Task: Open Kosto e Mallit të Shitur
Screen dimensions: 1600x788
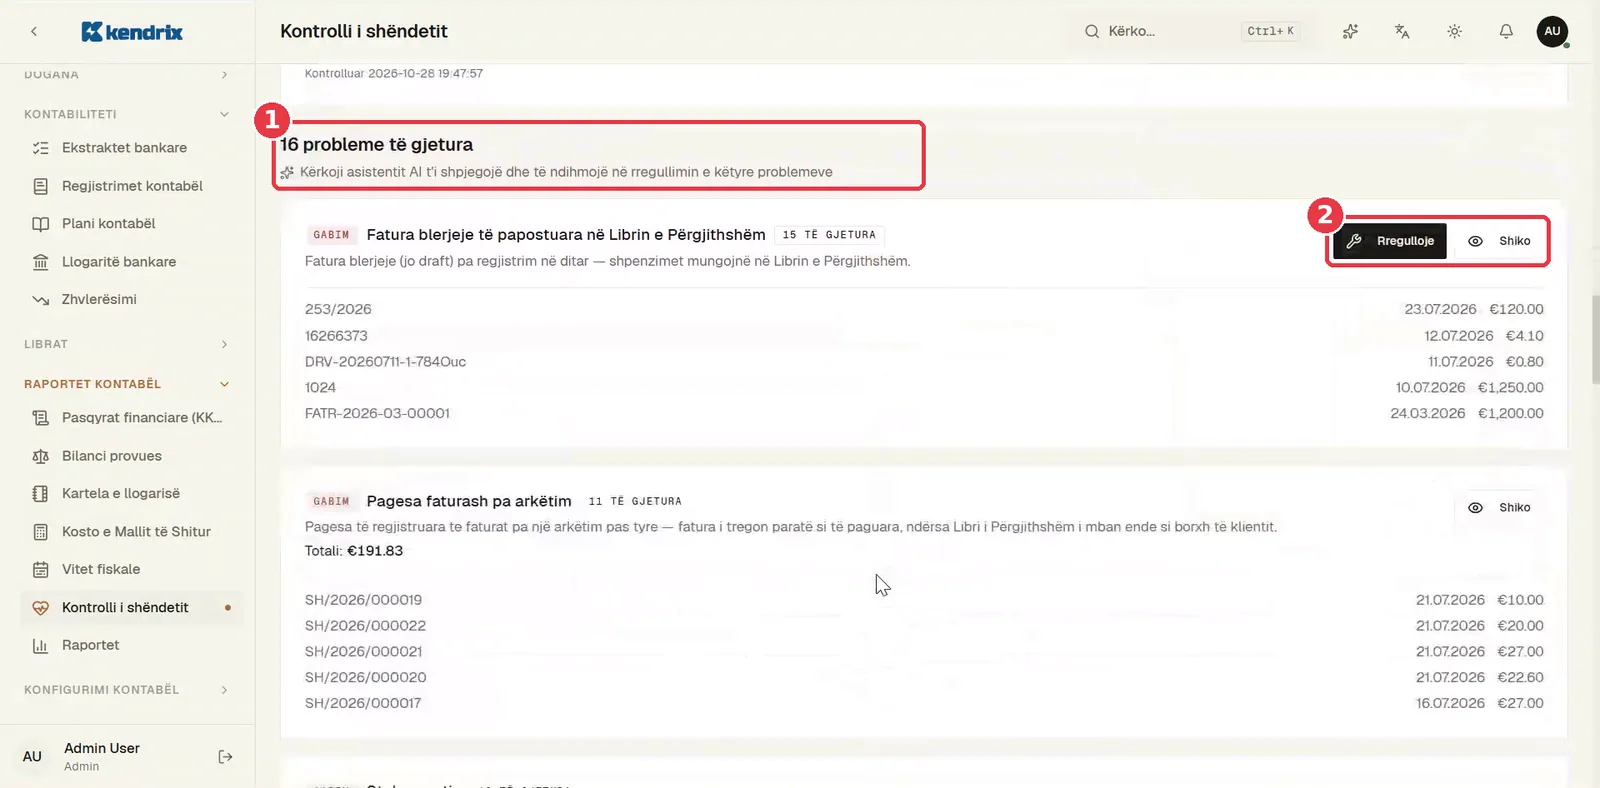Action: [x=131, y=532]
